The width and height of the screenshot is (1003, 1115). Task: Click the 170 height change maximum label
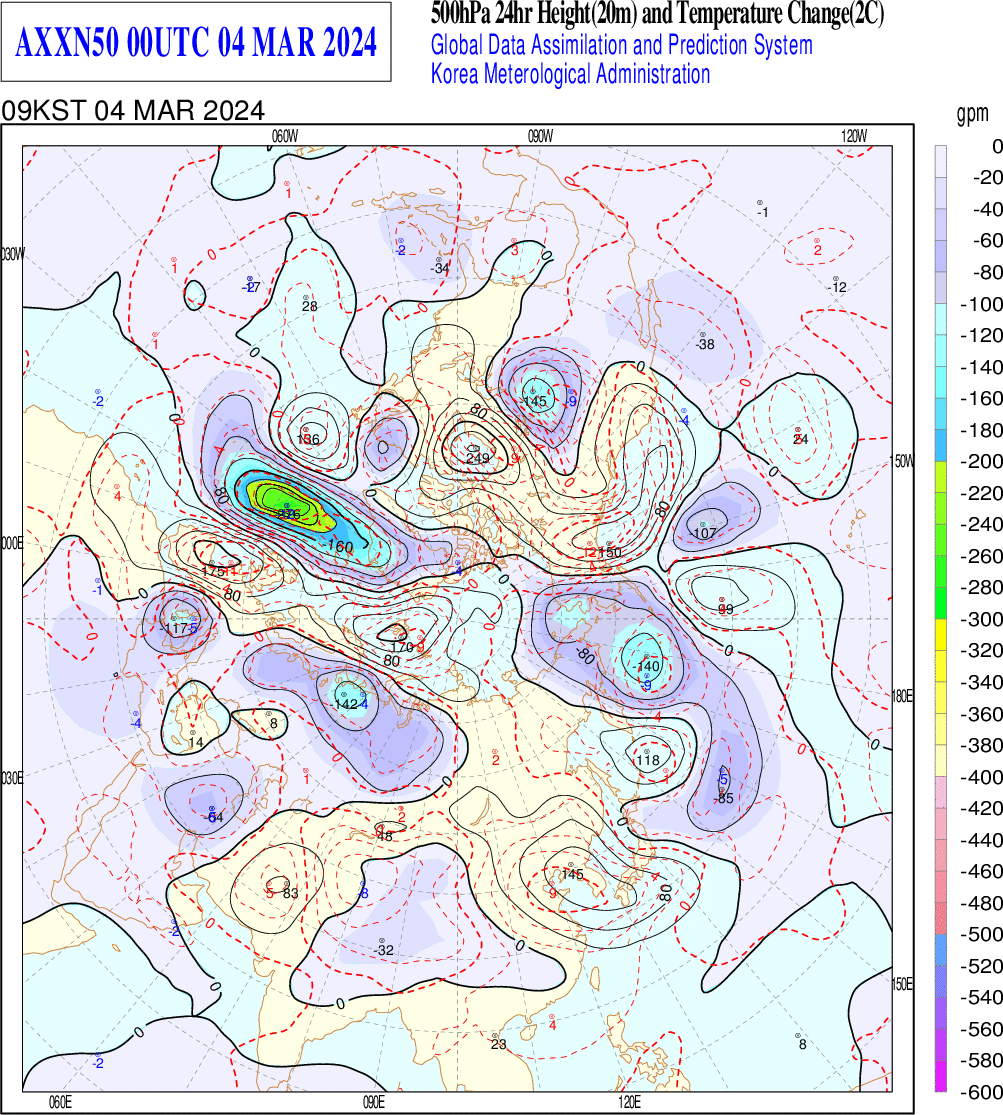pyautogui.click(x=402, y=647)
